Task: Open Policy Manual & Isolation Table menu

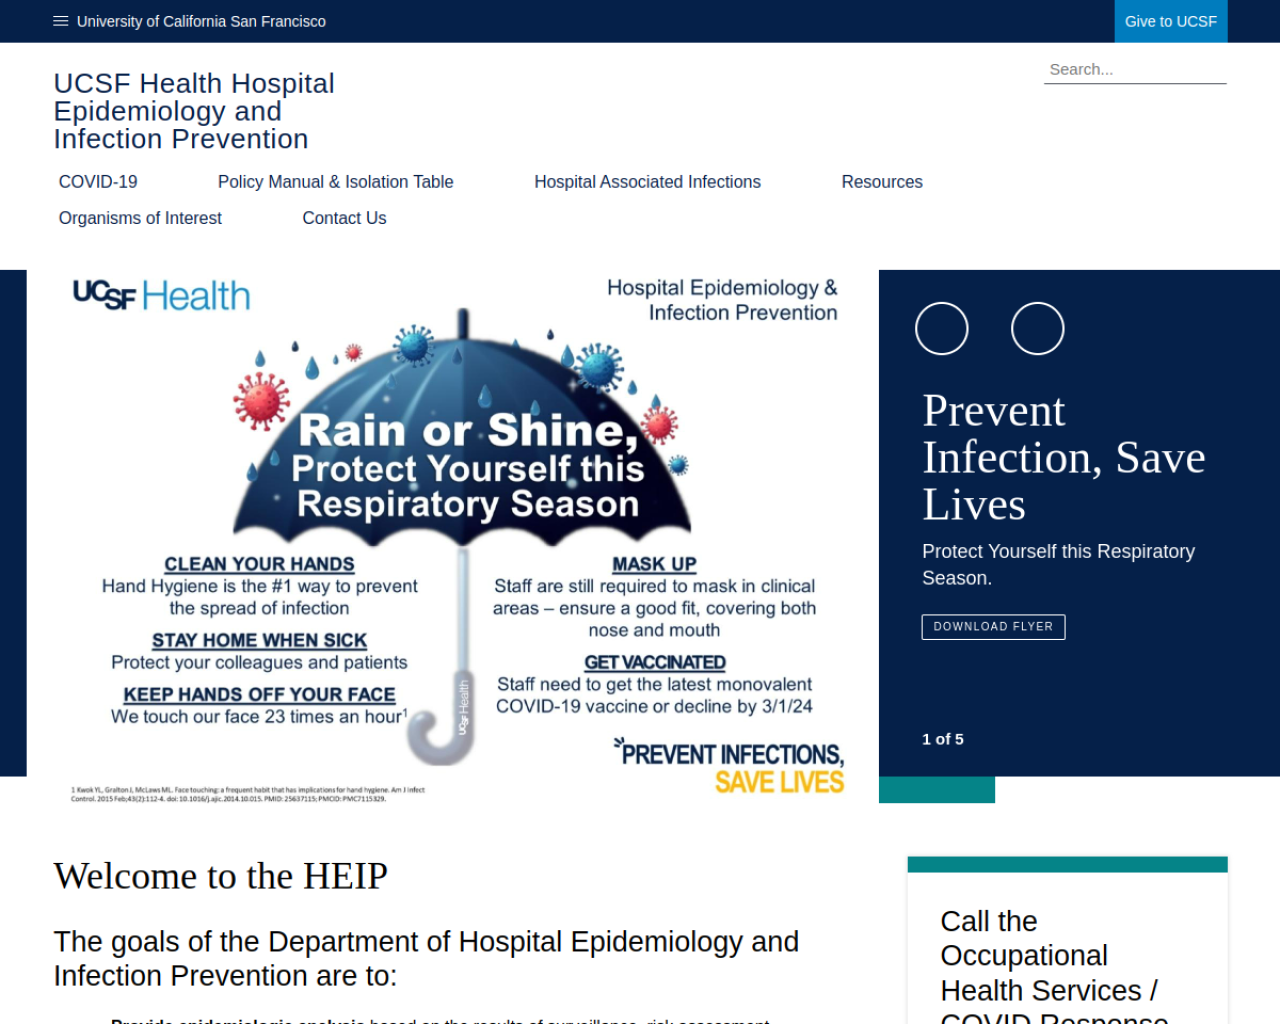Action: coord(336,182)
